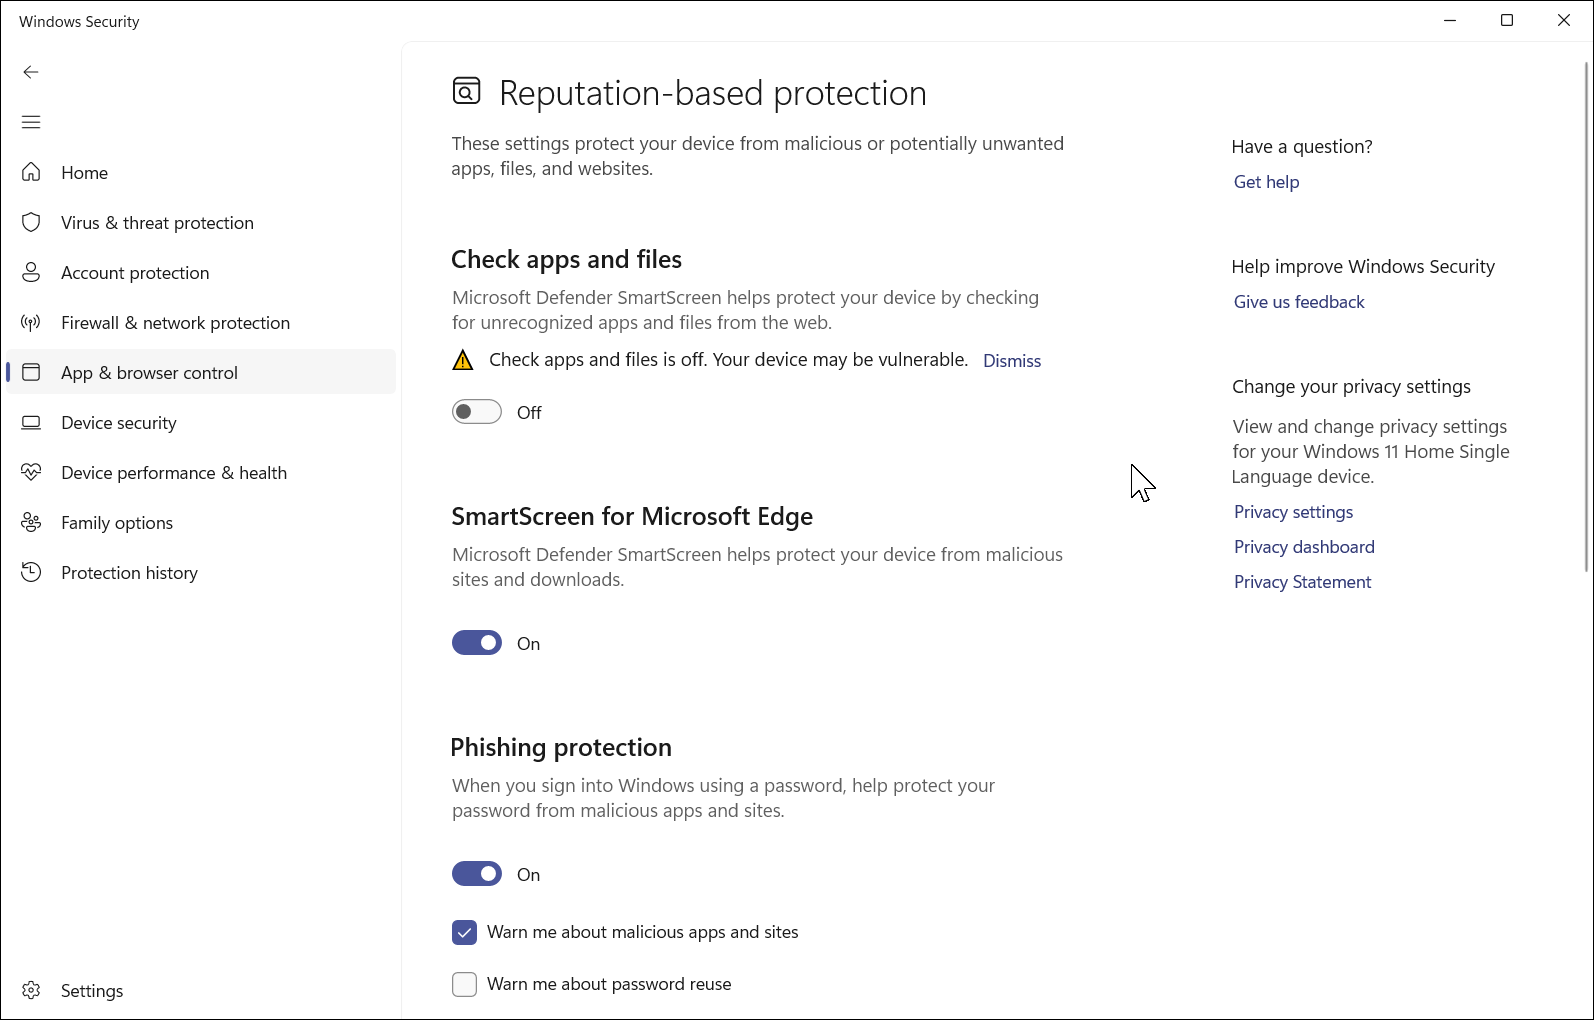Click the Protection history clock icon
Viewport: 1594px width, 1020px height.
(32, 572)
